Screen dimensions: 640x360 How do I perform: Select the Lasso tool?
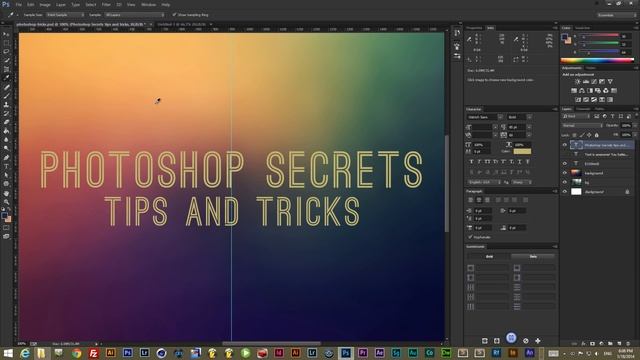[x=6, y=52]
